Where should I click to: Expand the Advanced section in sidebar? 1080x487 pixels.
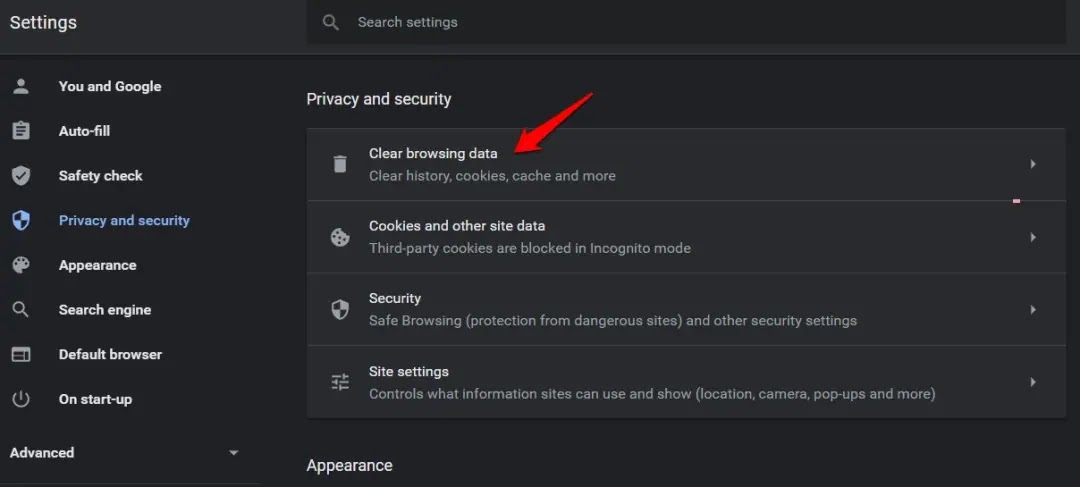[x=233, y=453]
